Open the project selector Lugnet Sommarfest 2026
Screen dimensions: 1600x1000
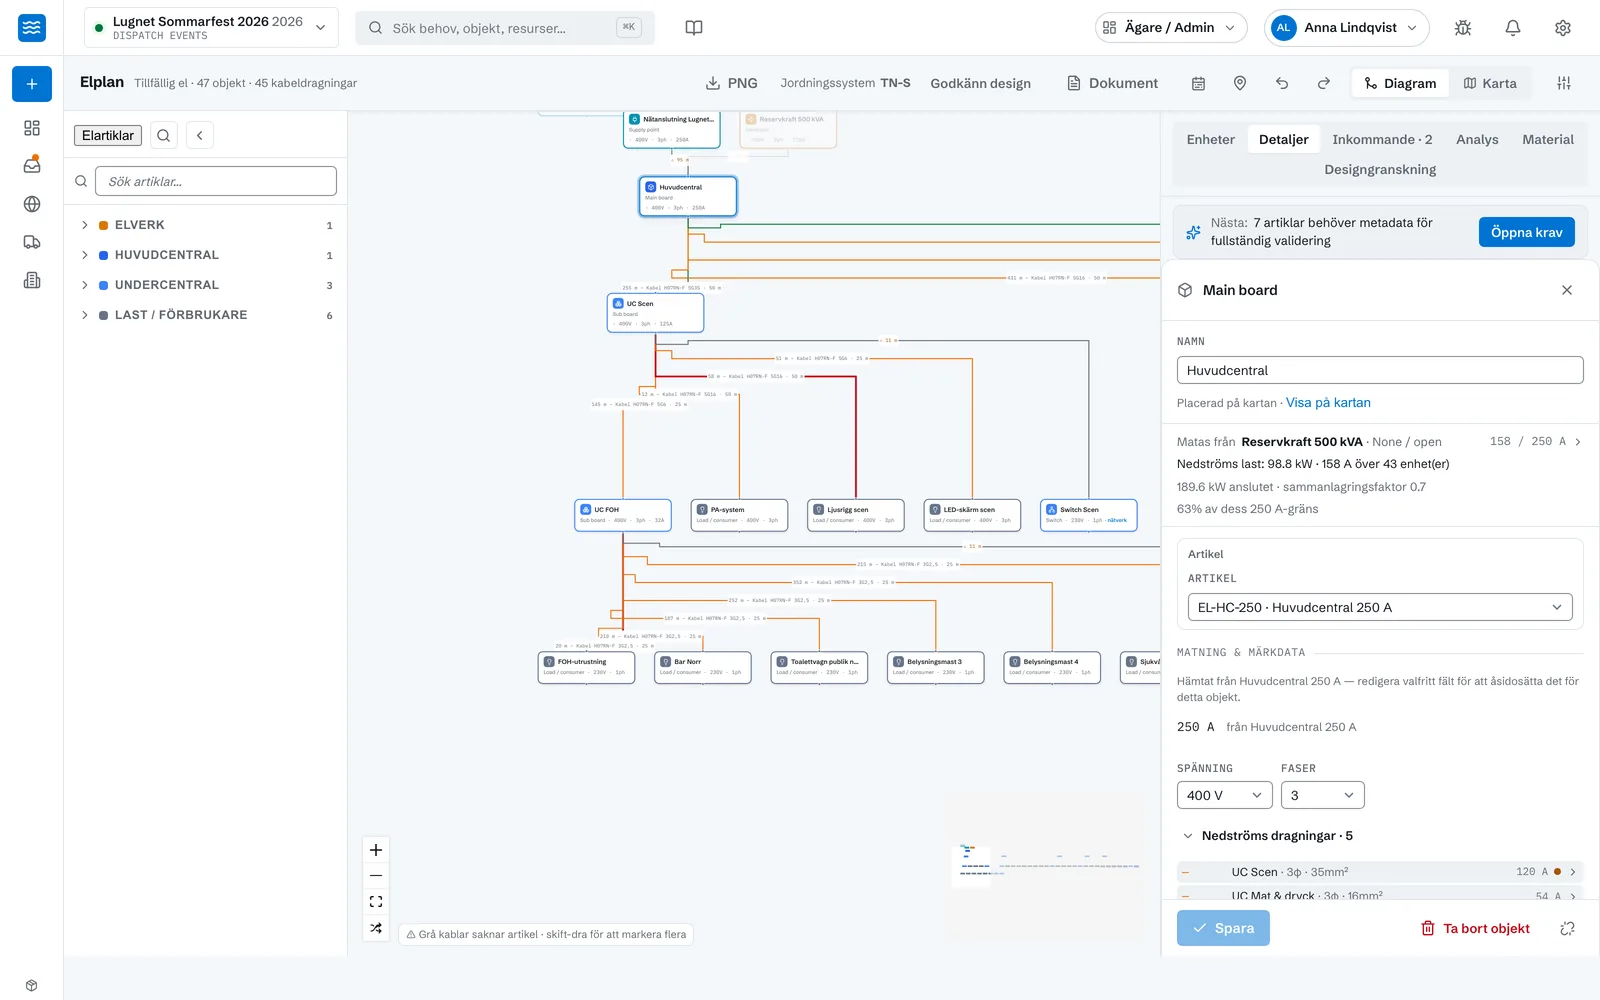(211, 28)
